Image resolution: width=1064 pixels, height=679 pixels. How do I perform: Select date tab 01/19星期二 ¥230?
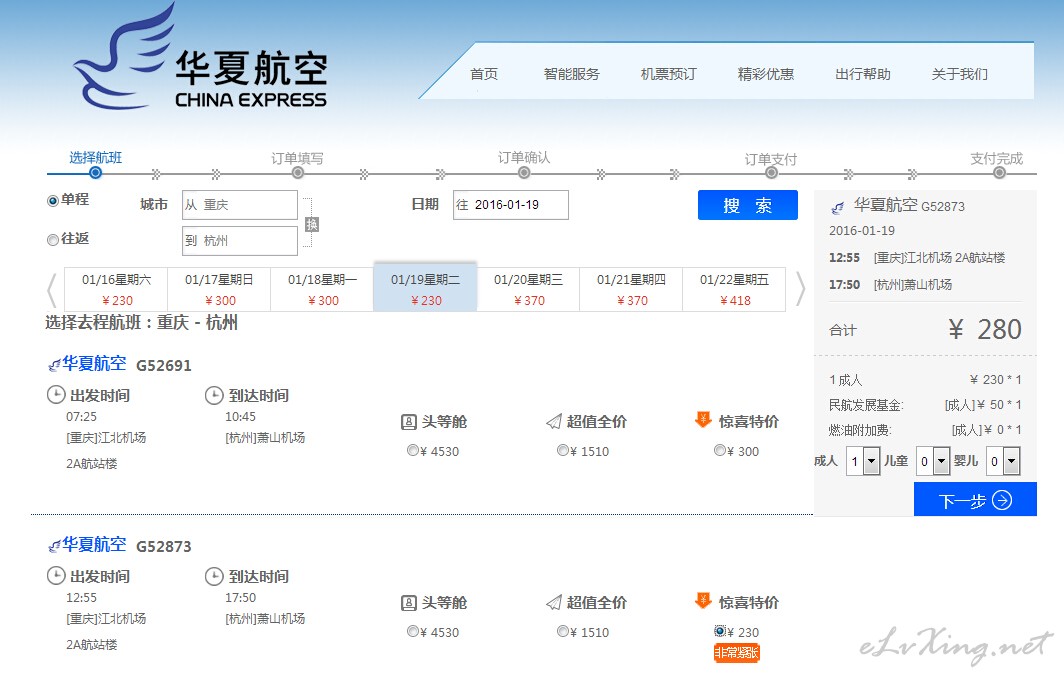(425, 288)
